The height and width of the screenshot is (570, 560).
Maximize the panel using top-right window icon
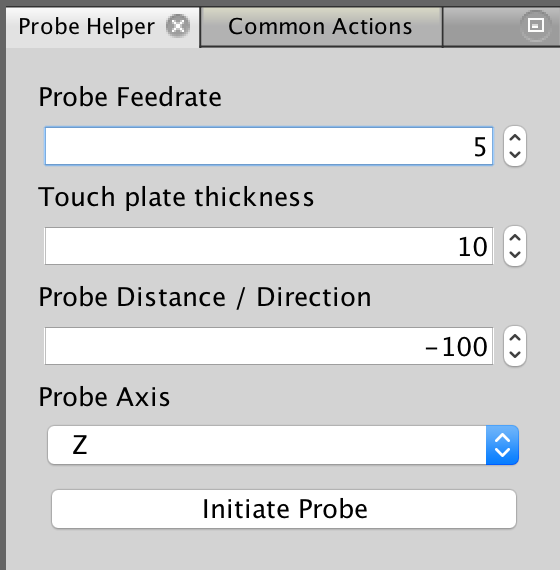click(536, 25)
